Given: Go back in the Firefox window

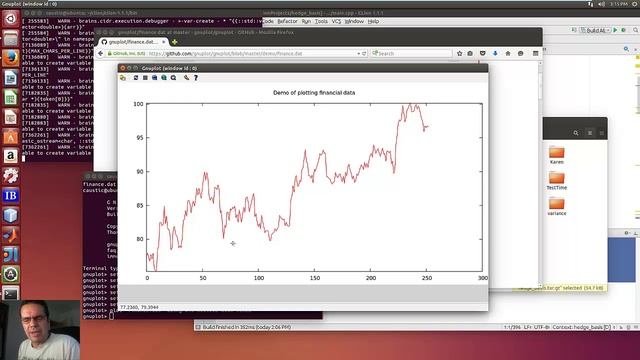Looking at the screenshot, I should coord(101,53).
